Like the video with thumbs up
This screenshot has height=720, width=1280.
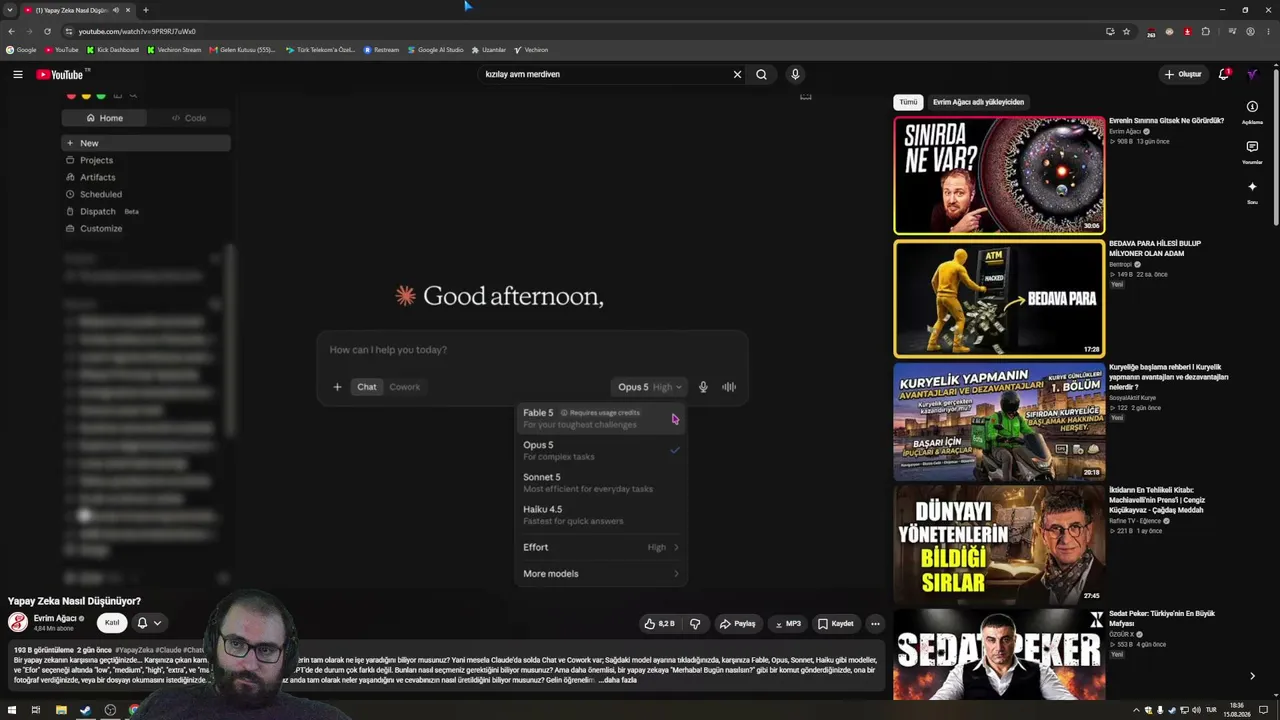click(x=660, y=624)
